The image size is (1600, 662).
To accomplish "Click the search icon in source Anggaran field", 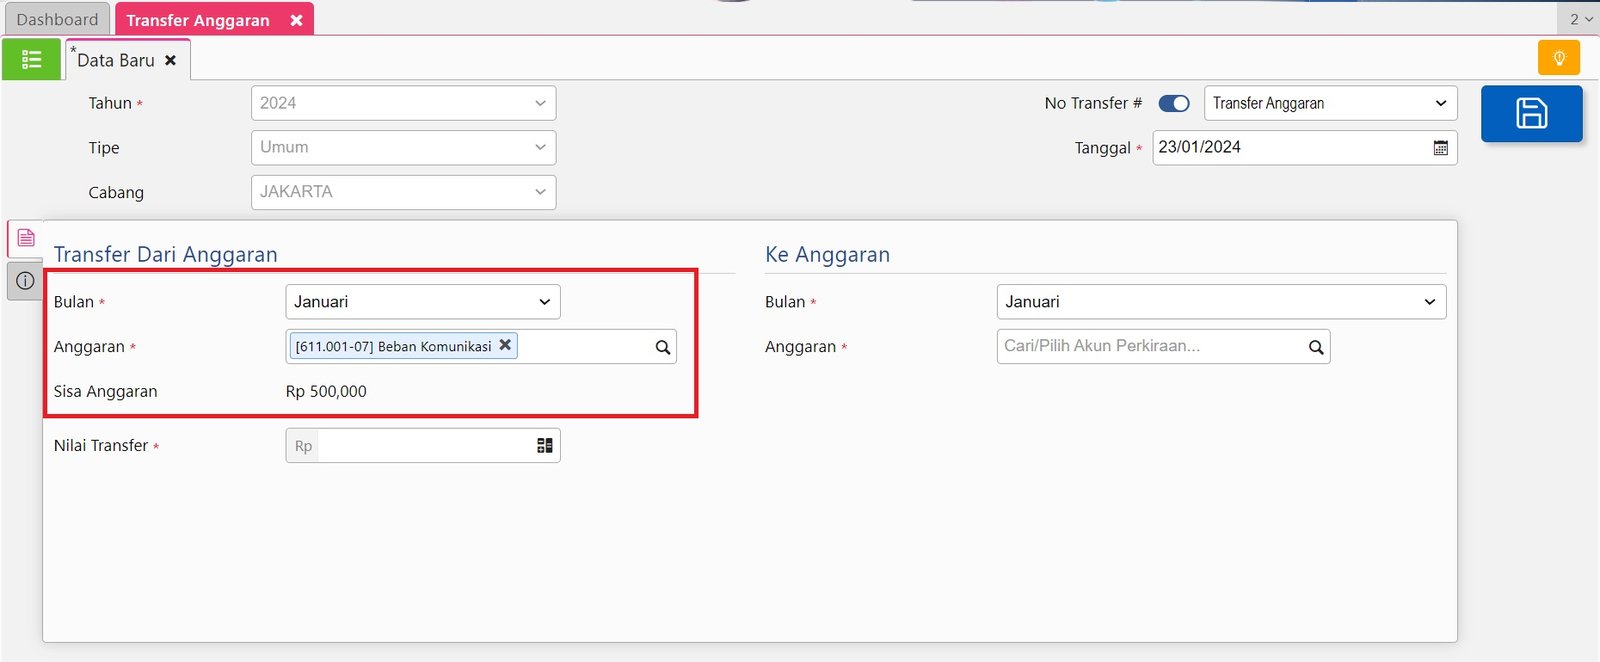I will [x=662, y=347].
